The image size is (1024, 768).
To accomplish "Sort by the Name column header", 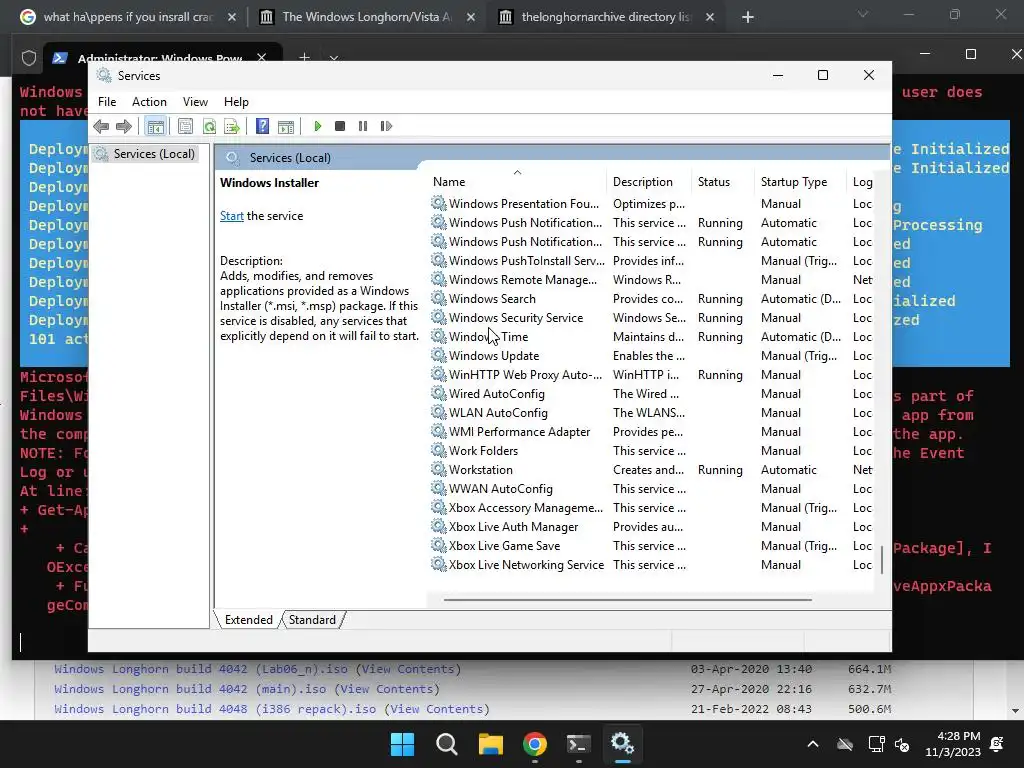I will 449,182.
